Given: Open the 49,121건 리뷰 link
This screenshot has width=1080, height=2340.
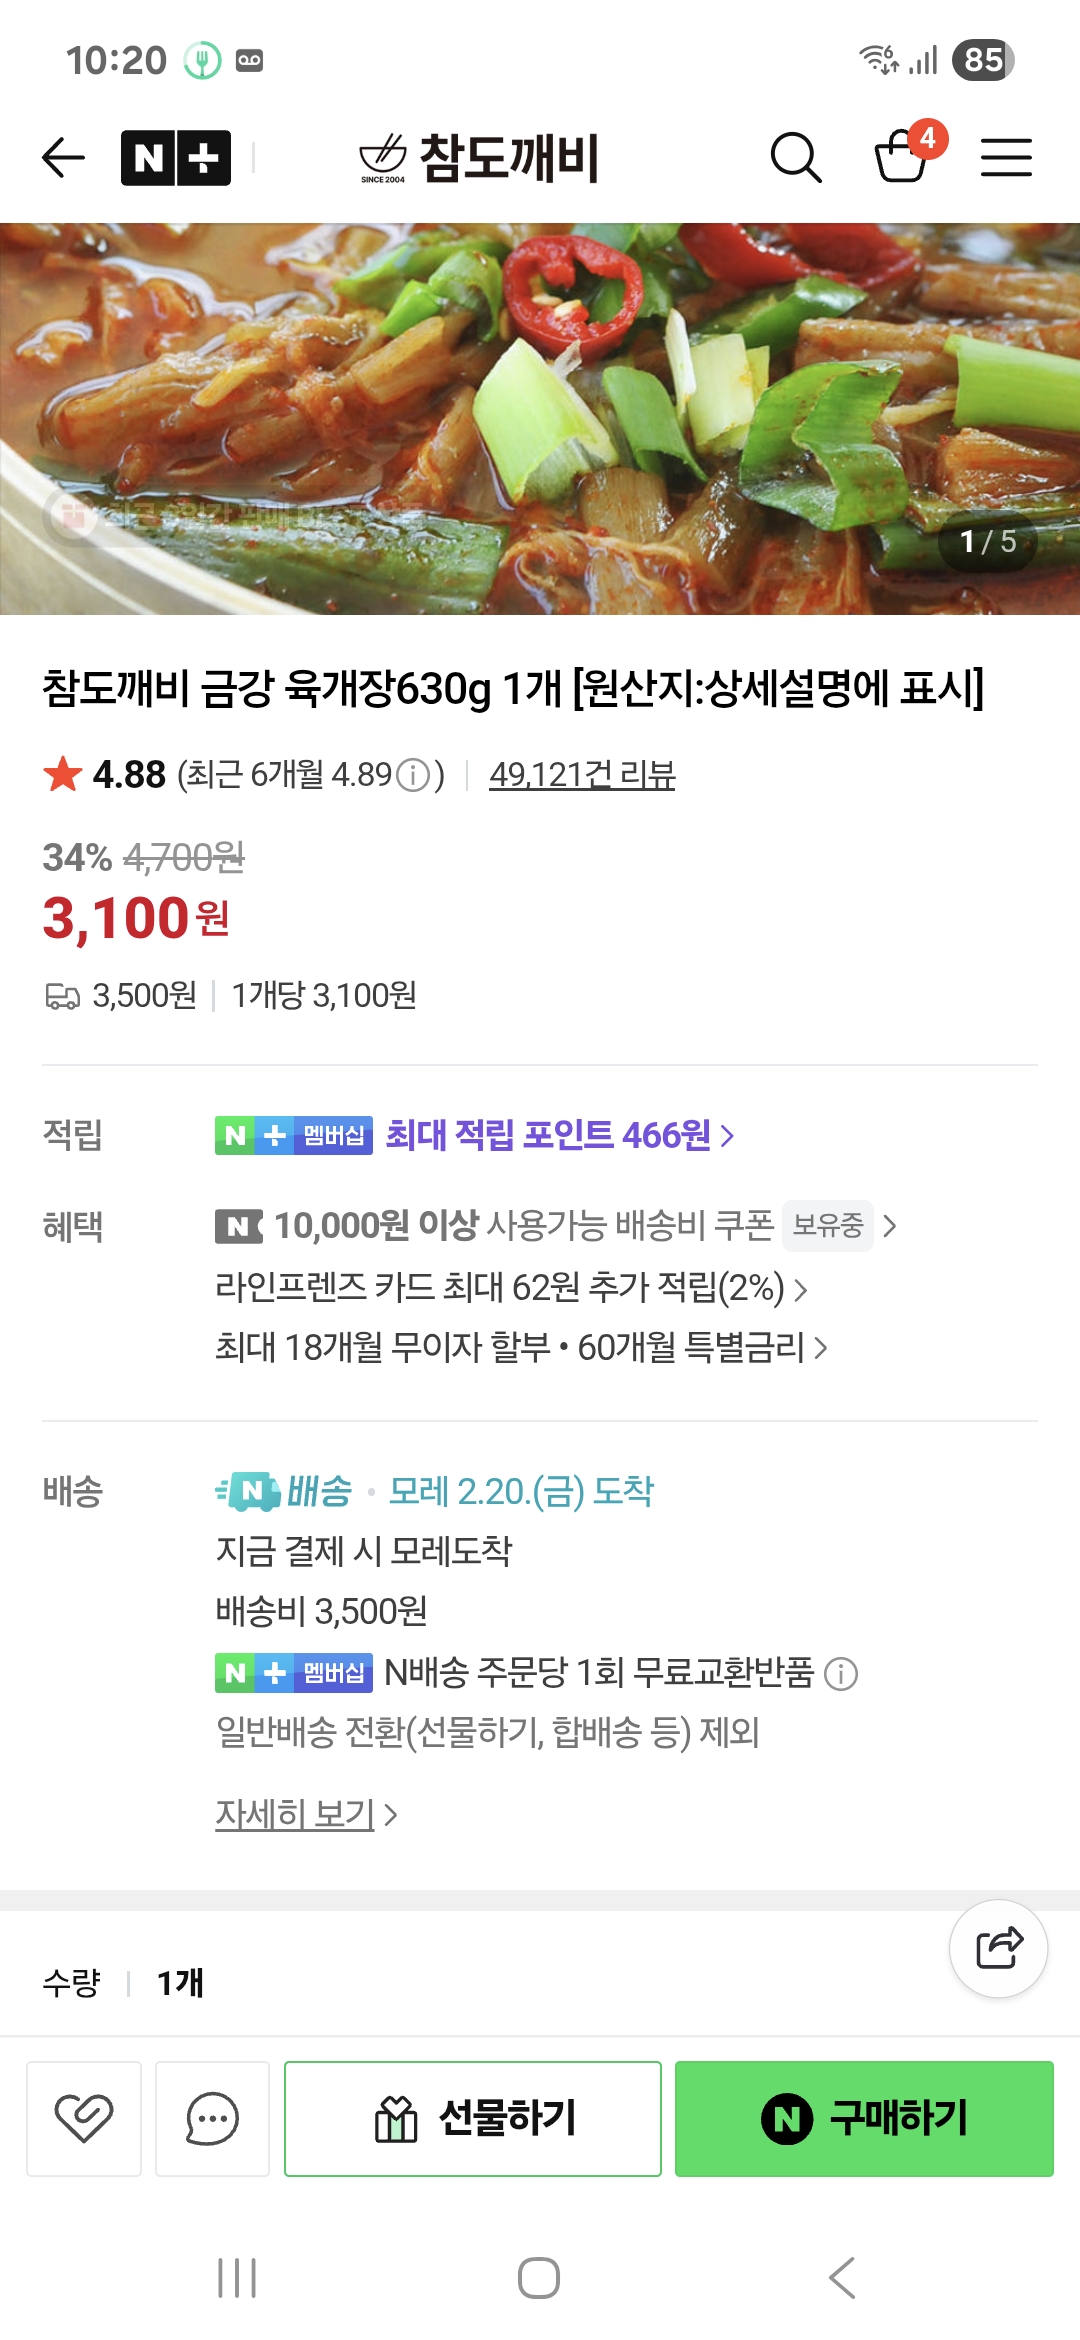Looking at the screenshot, I should click(582, 775).
